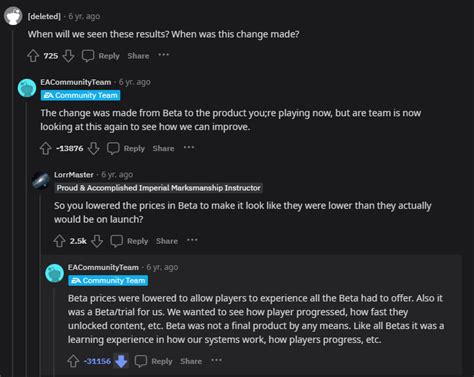This screenshot has width=474, height=377.
Task: Reply to the deleted user's comment
Action: [x=101, y=56]
